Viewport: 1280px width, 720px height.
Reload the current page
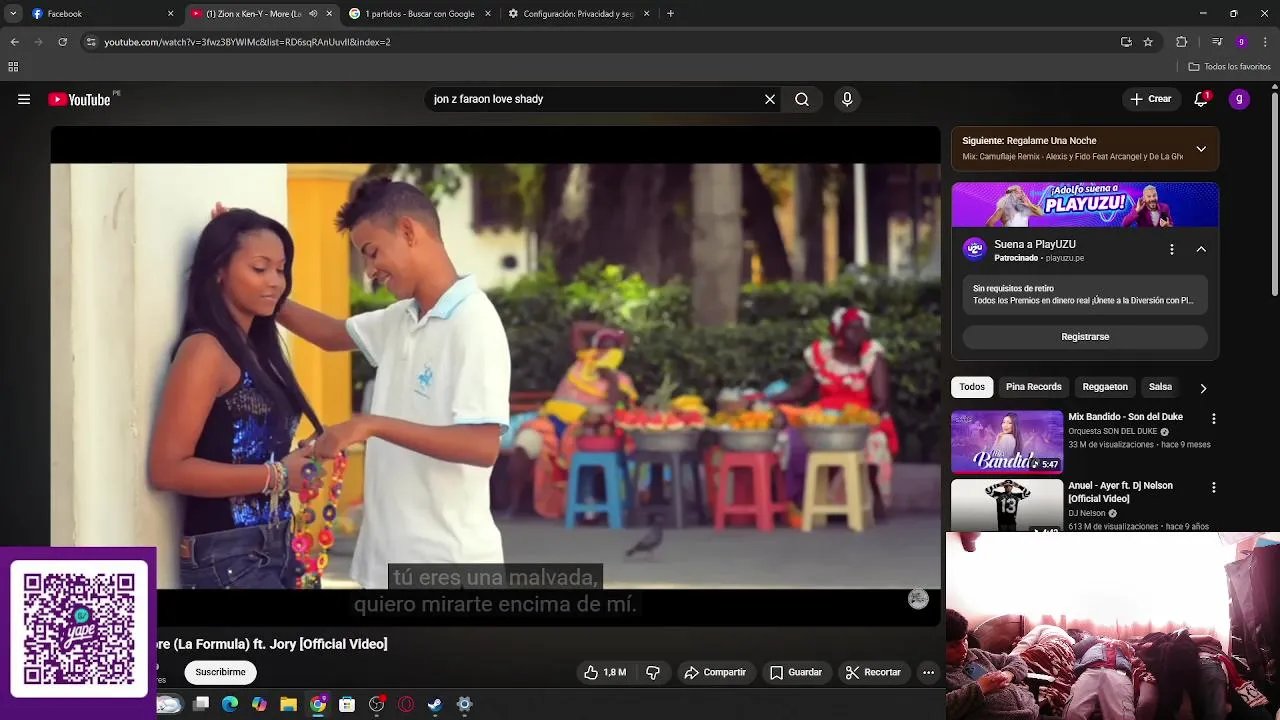pos(62,42)
